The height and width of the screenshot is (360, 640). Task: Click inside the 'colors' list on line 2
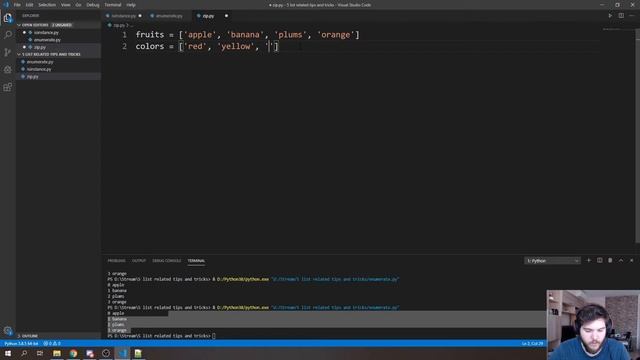pyautogui.click(x=229, y=47)
